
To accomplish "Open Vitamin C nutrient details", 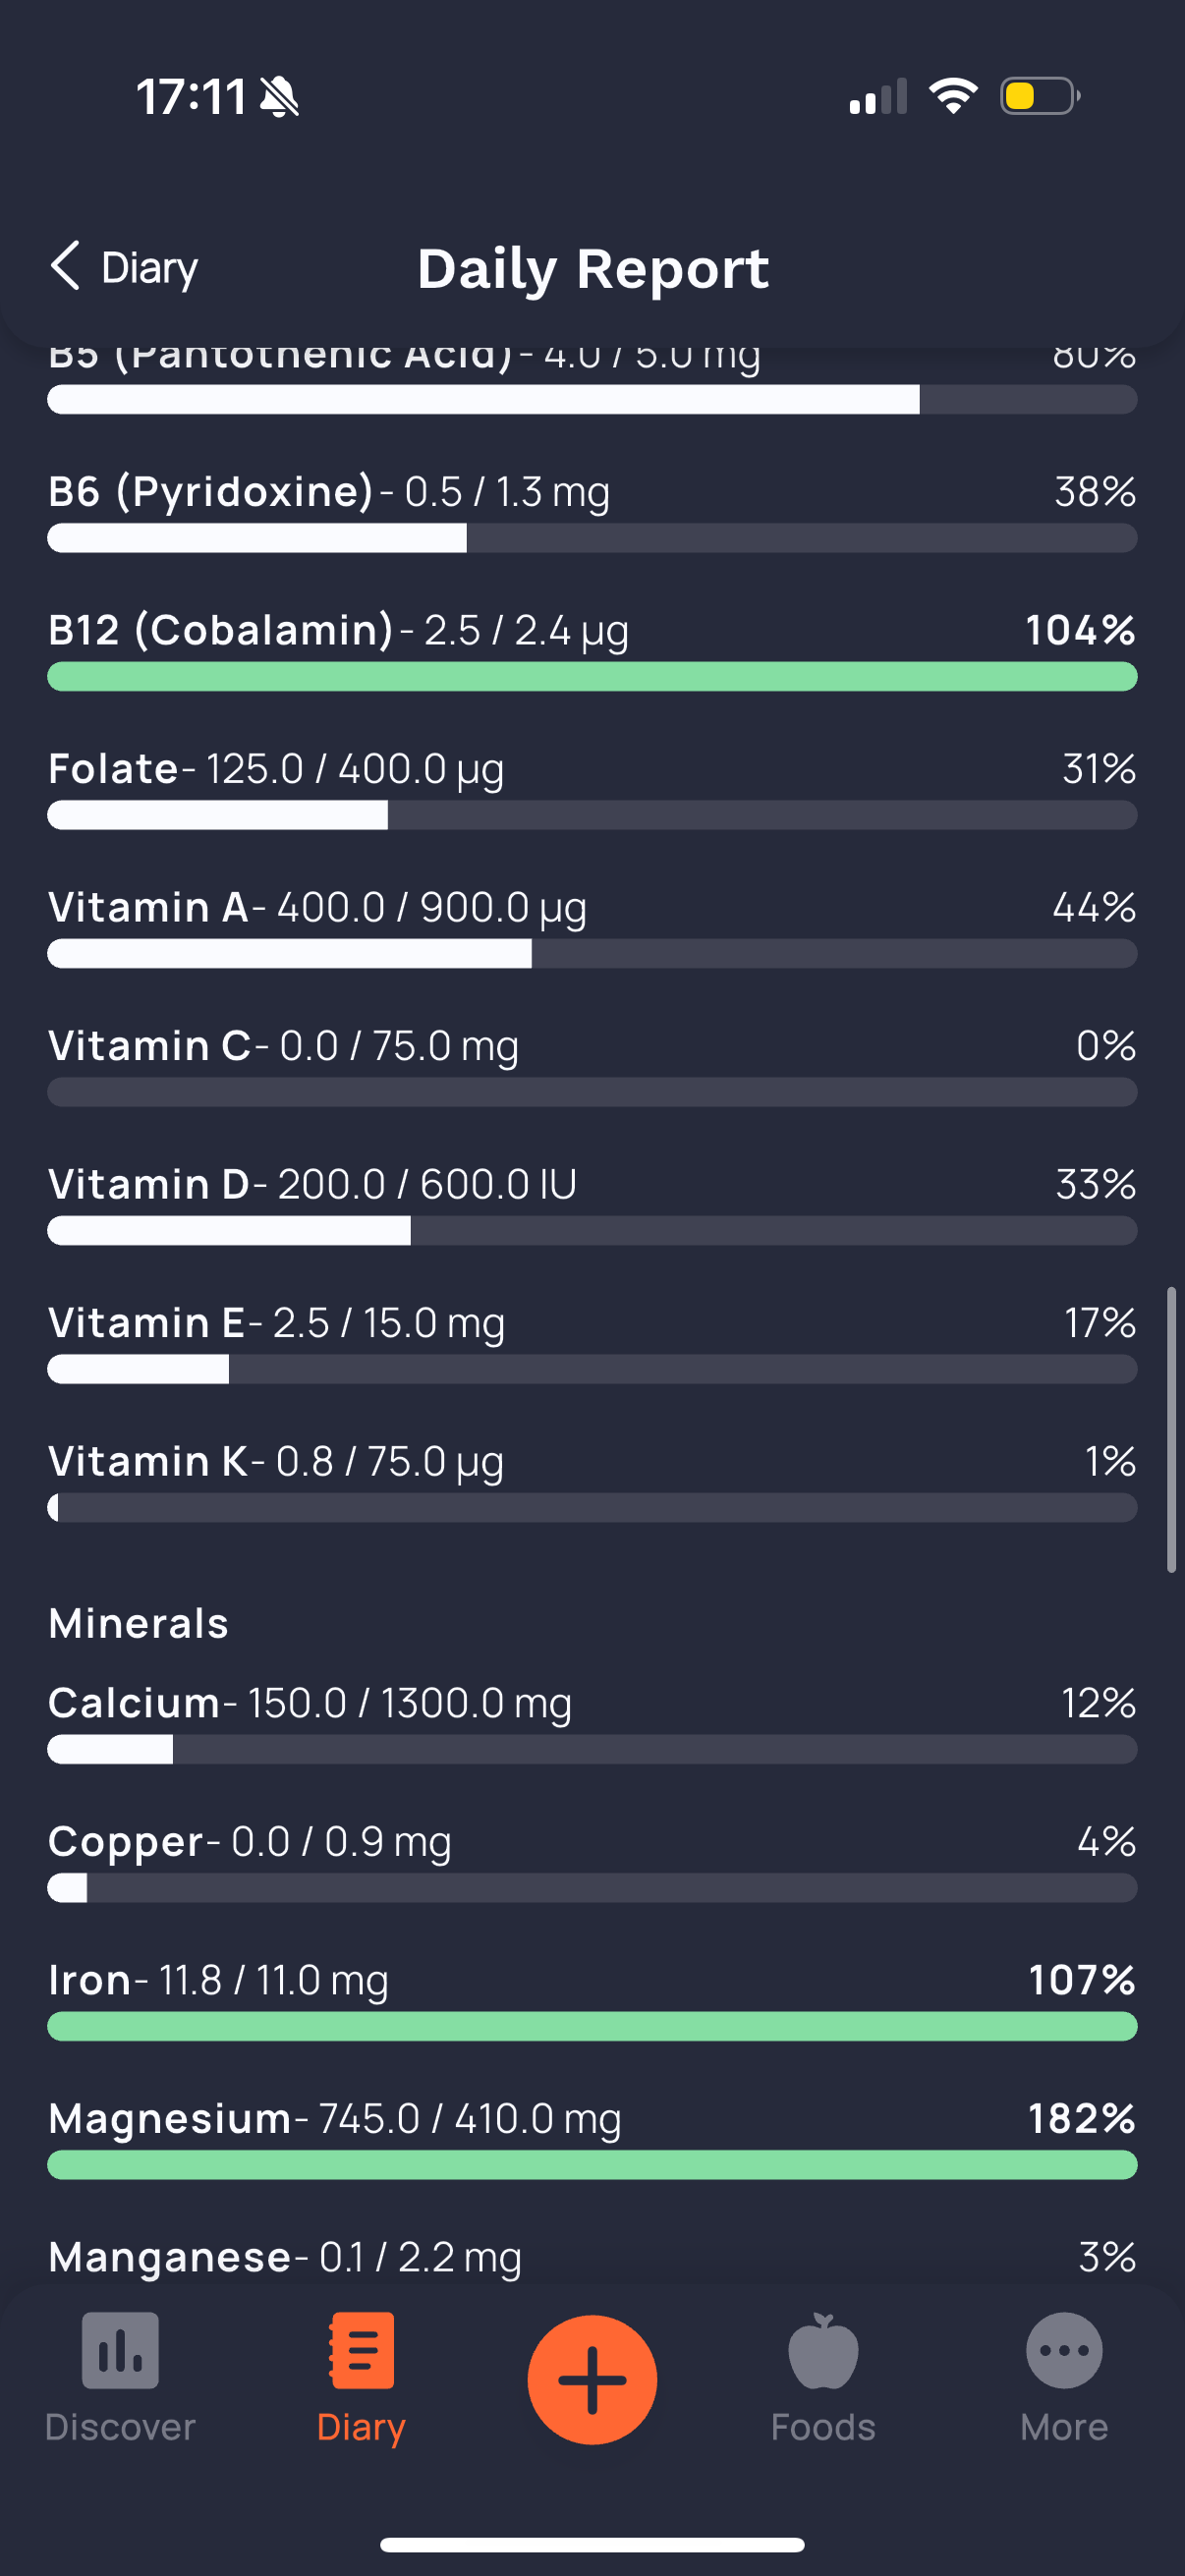I will click(592, 1066).
